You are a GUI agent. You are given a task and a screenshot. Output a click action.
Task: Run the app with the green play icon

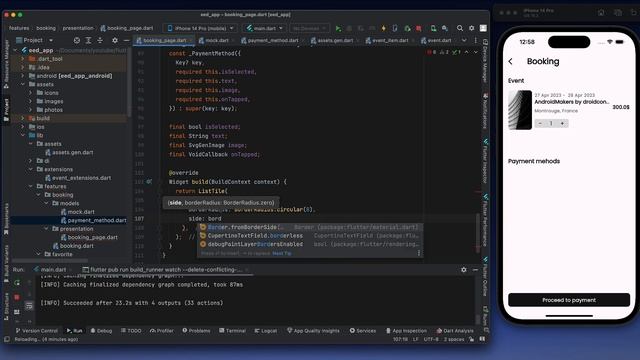(338, 28)
